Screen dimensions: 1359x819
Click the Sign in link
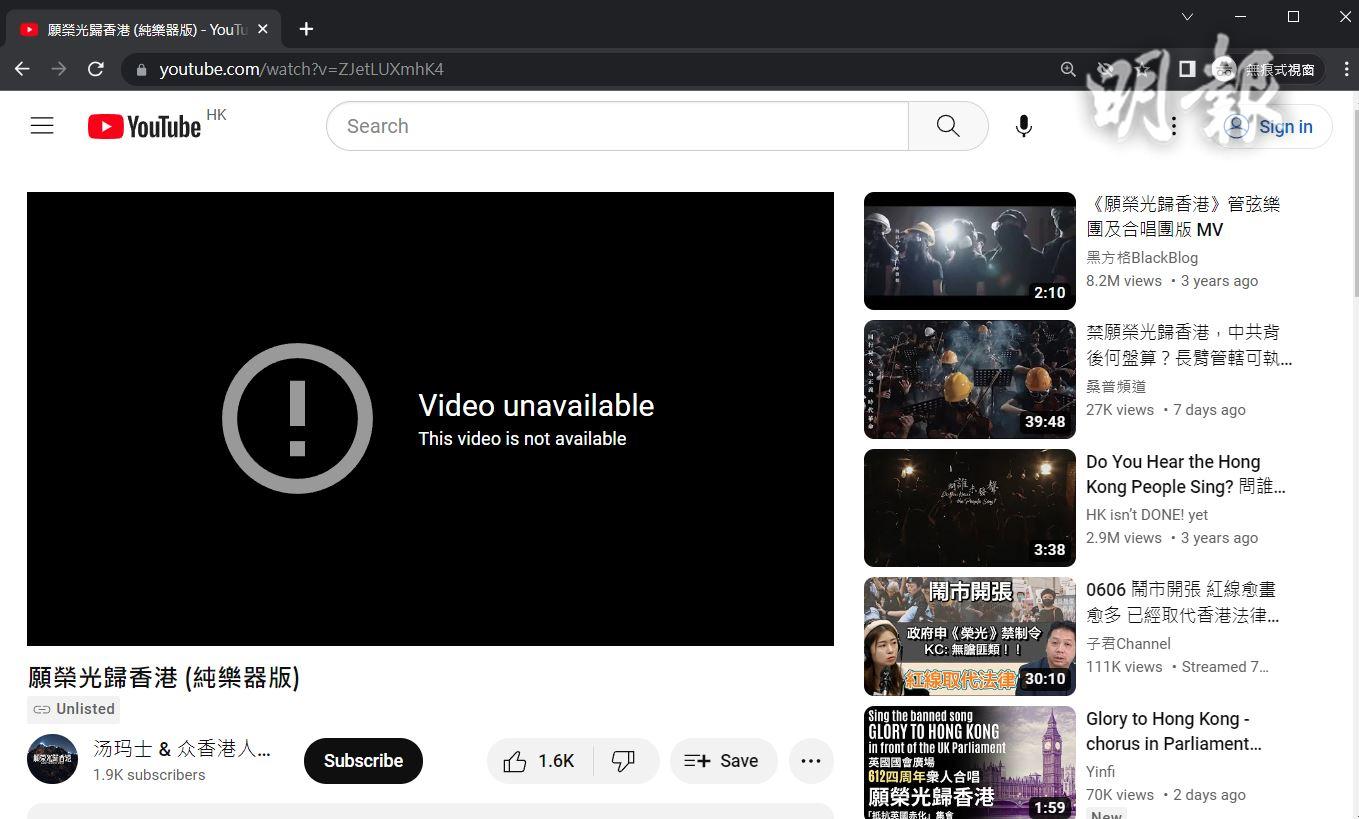1285,127
